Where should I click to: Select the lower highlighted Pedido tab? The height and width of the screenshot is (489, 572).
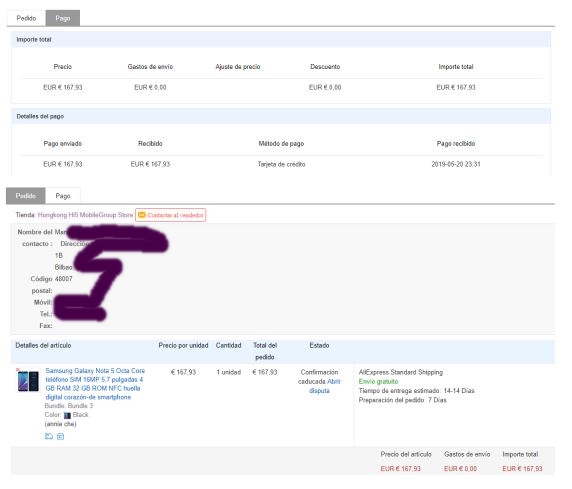tap(26, 196)
